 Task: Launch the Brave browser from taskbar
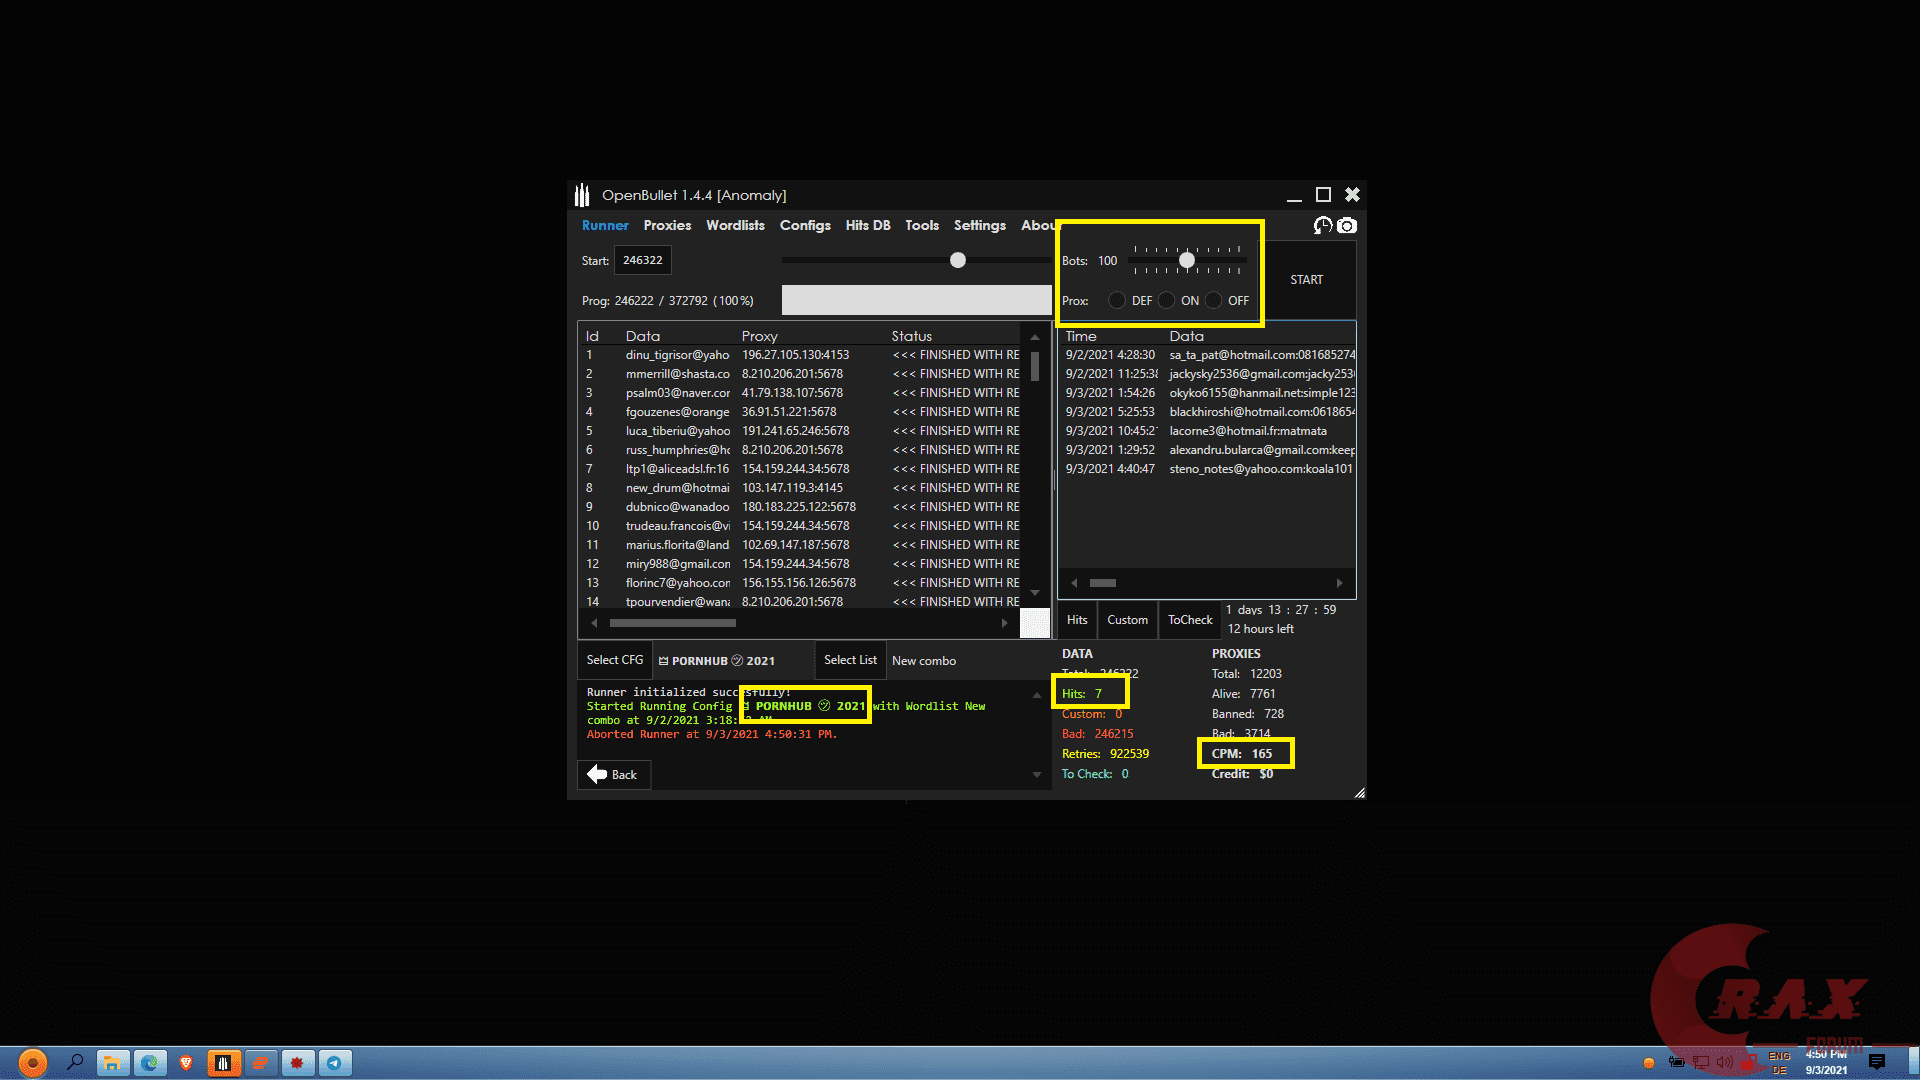[187, 1063]
